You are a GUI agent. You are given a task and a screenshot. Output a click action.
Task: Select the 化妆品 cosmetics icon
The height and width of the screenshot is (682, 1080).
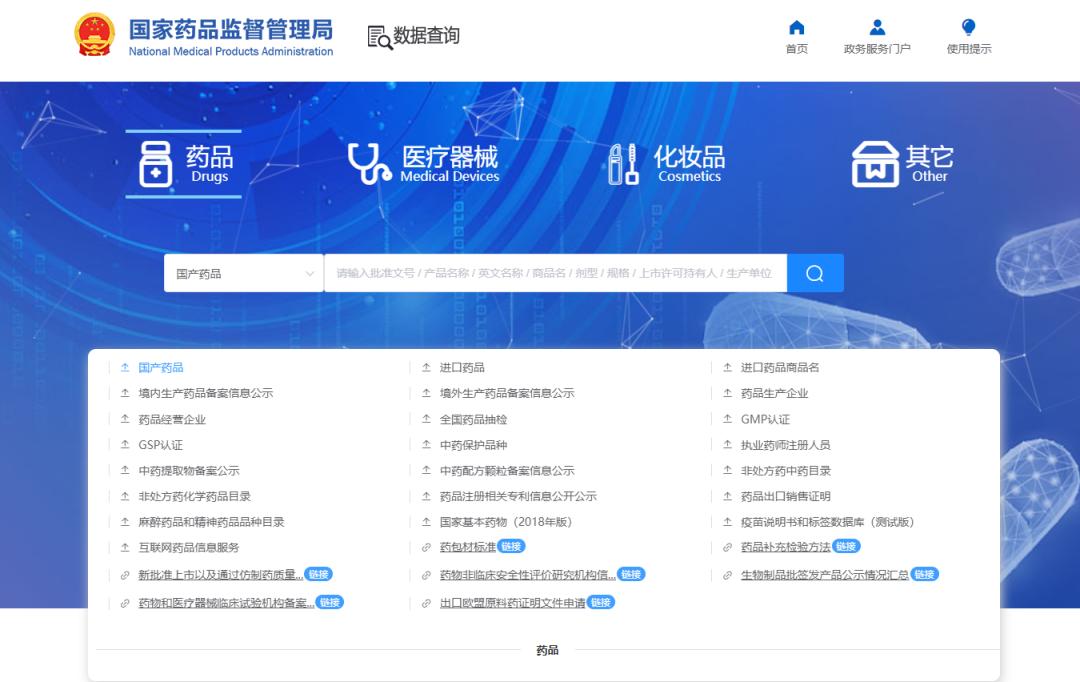point(624,164)
